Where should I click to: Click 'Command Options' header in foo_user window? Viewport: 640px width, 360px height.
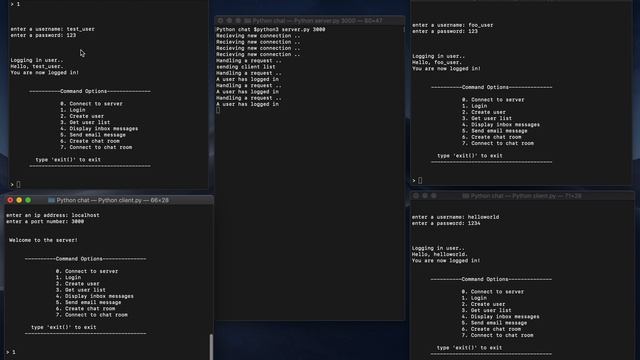(486, 87)
